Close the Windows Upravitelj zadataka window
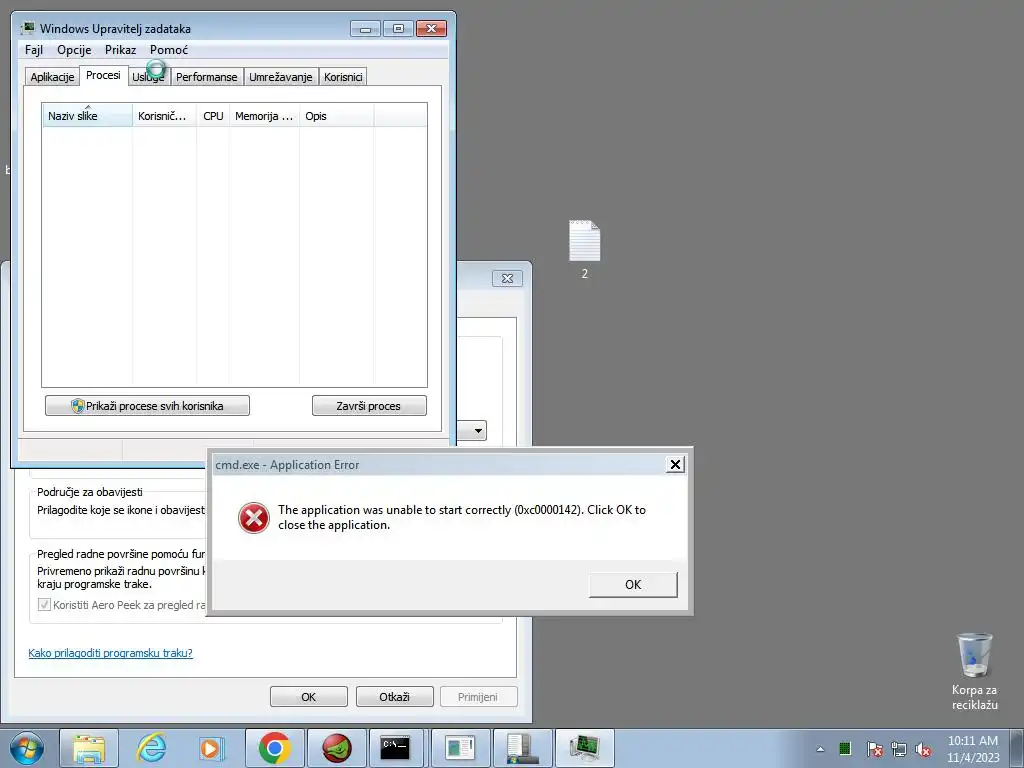 tap(432, 29)
